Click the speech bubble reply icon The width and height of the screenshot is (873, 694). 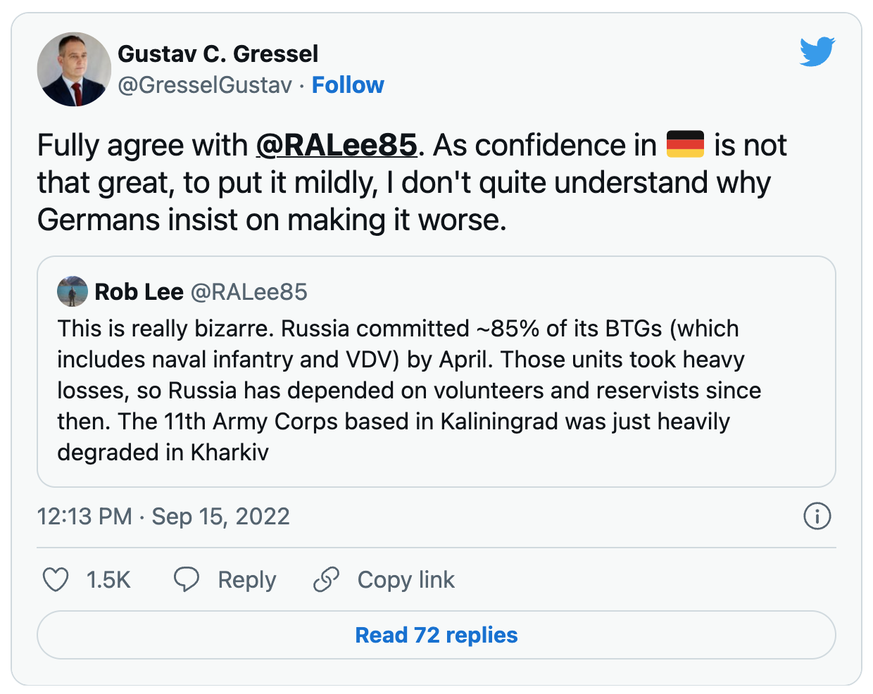coord(187,579)
